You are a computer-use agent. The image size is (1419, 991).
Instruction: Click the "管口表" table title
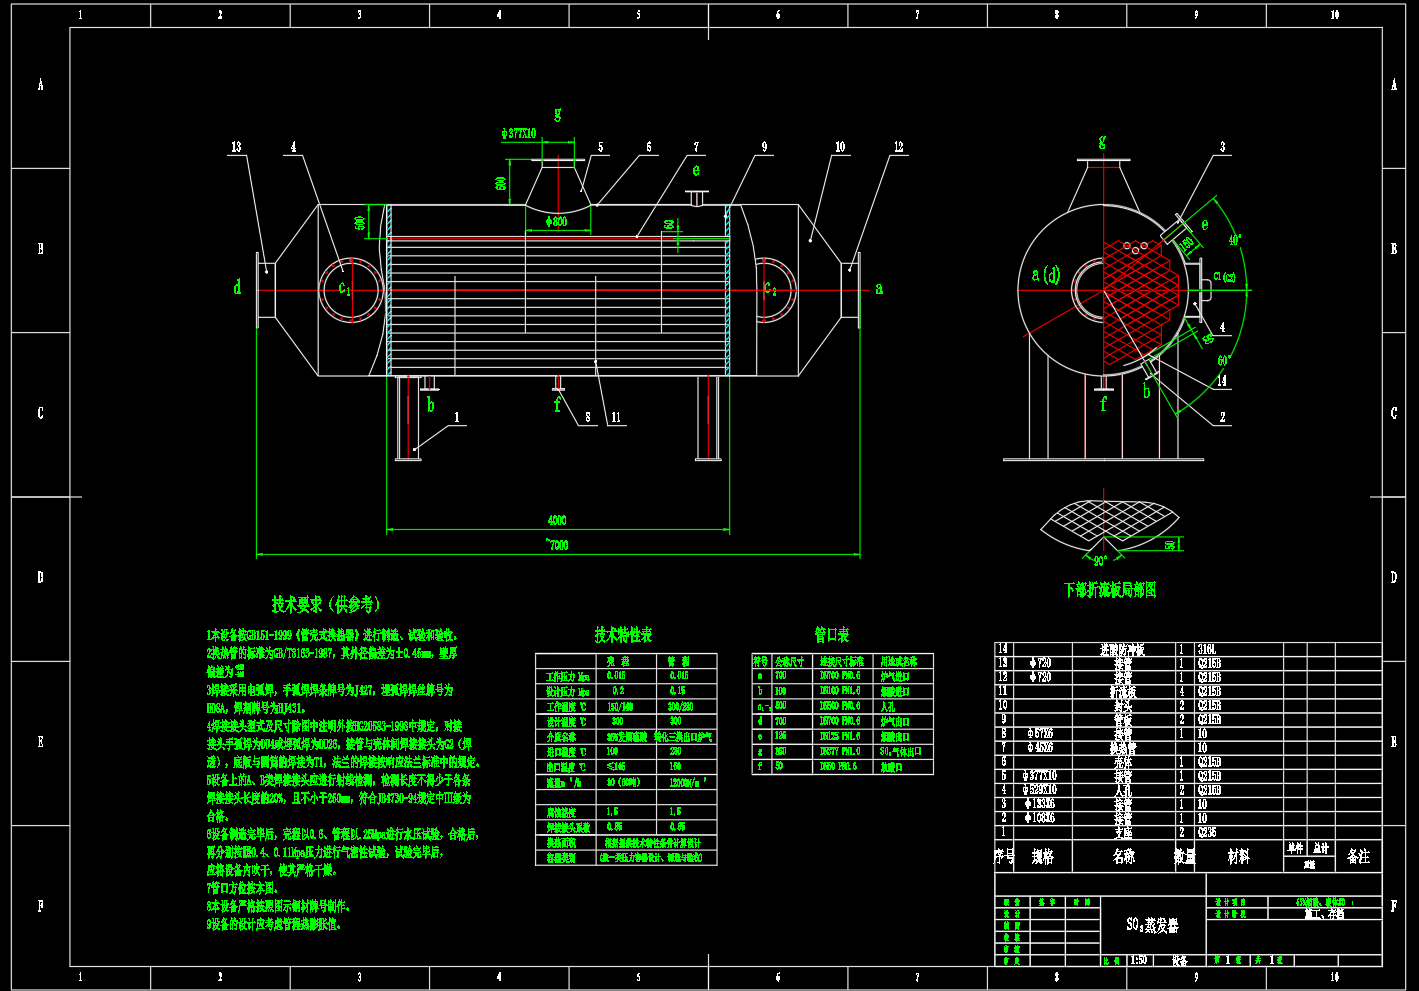[831, 635]
